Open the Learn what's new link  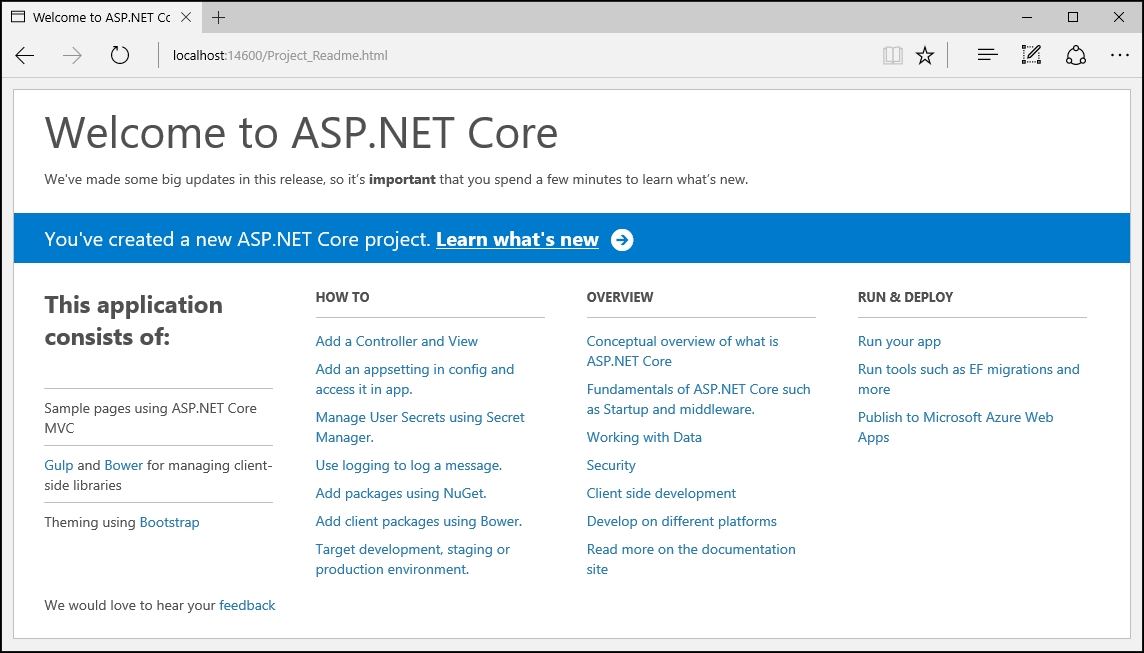(x=517, y=239)
